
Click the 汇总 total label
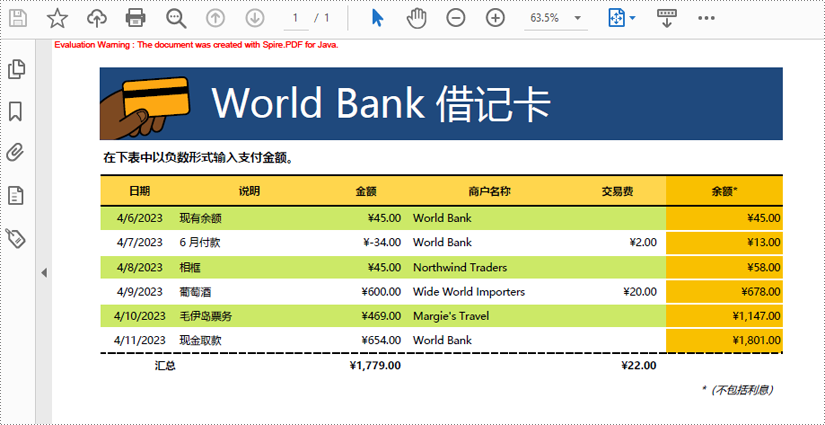coord(165,366)
